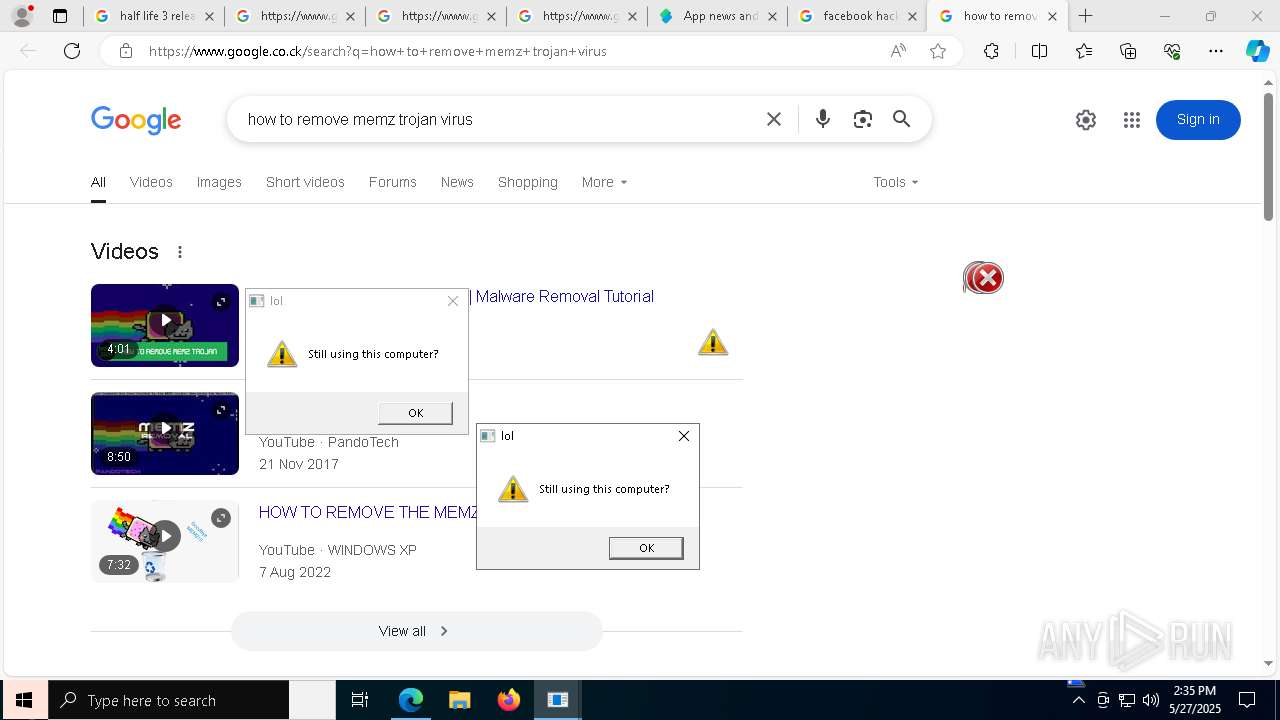The height and width of the screenshot is (720, 1280).
Task: Click the Sign in button
Action: [1198, 120]
